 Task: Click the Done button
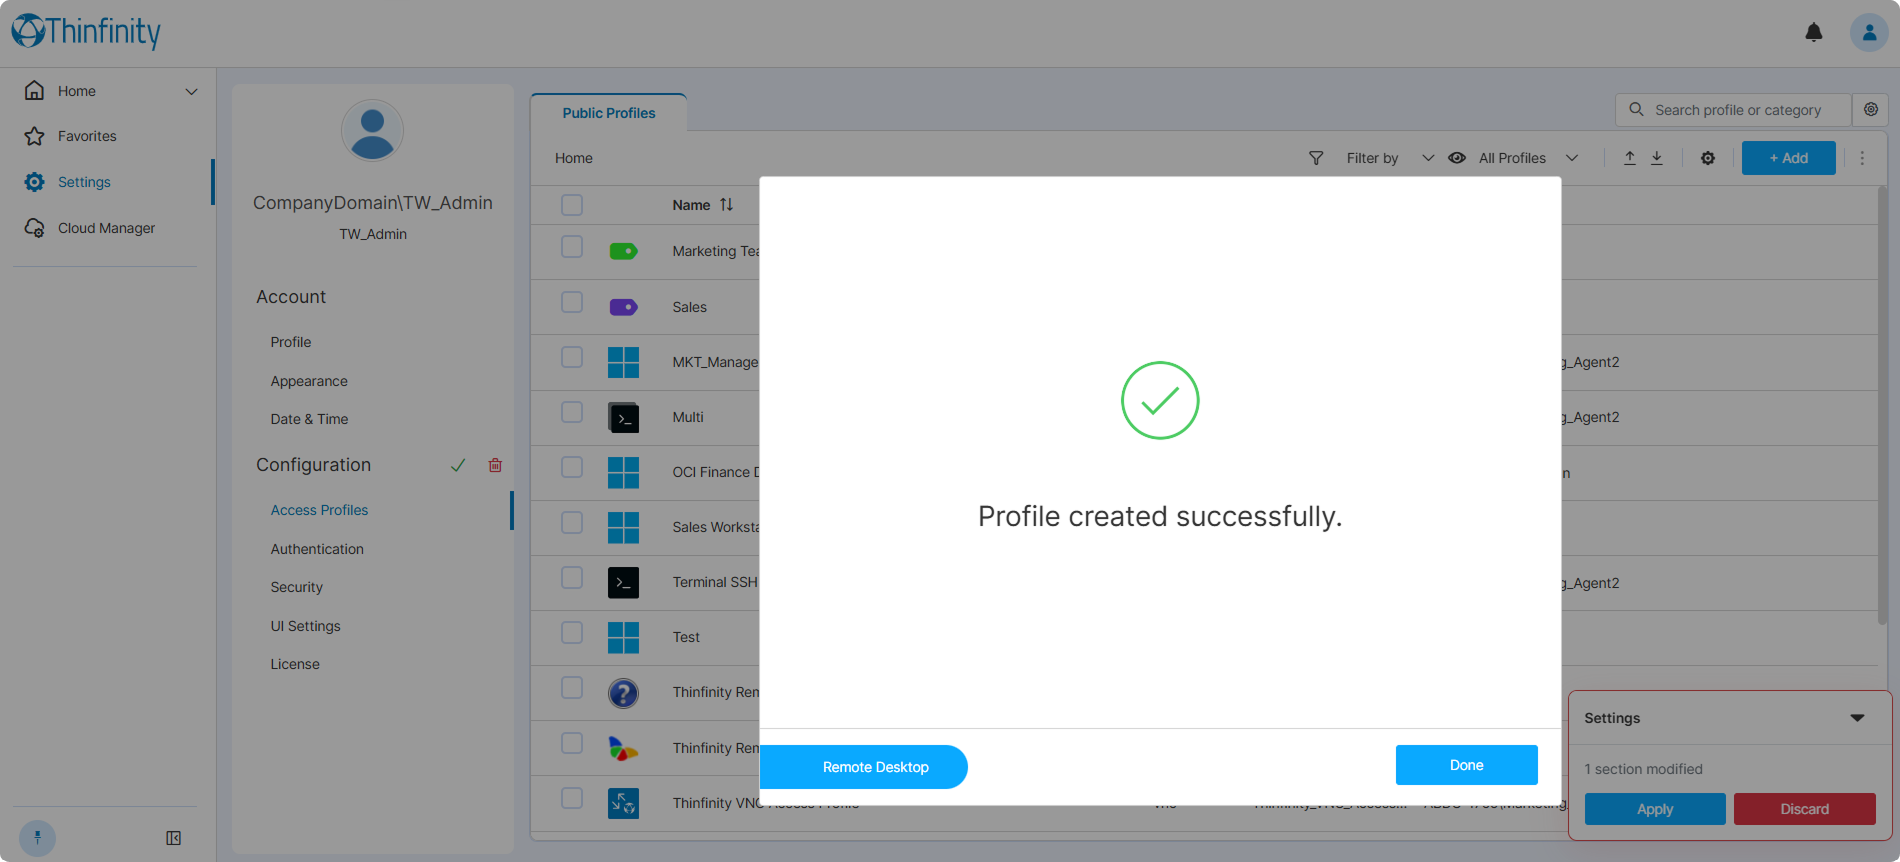tap(1466, 765)
